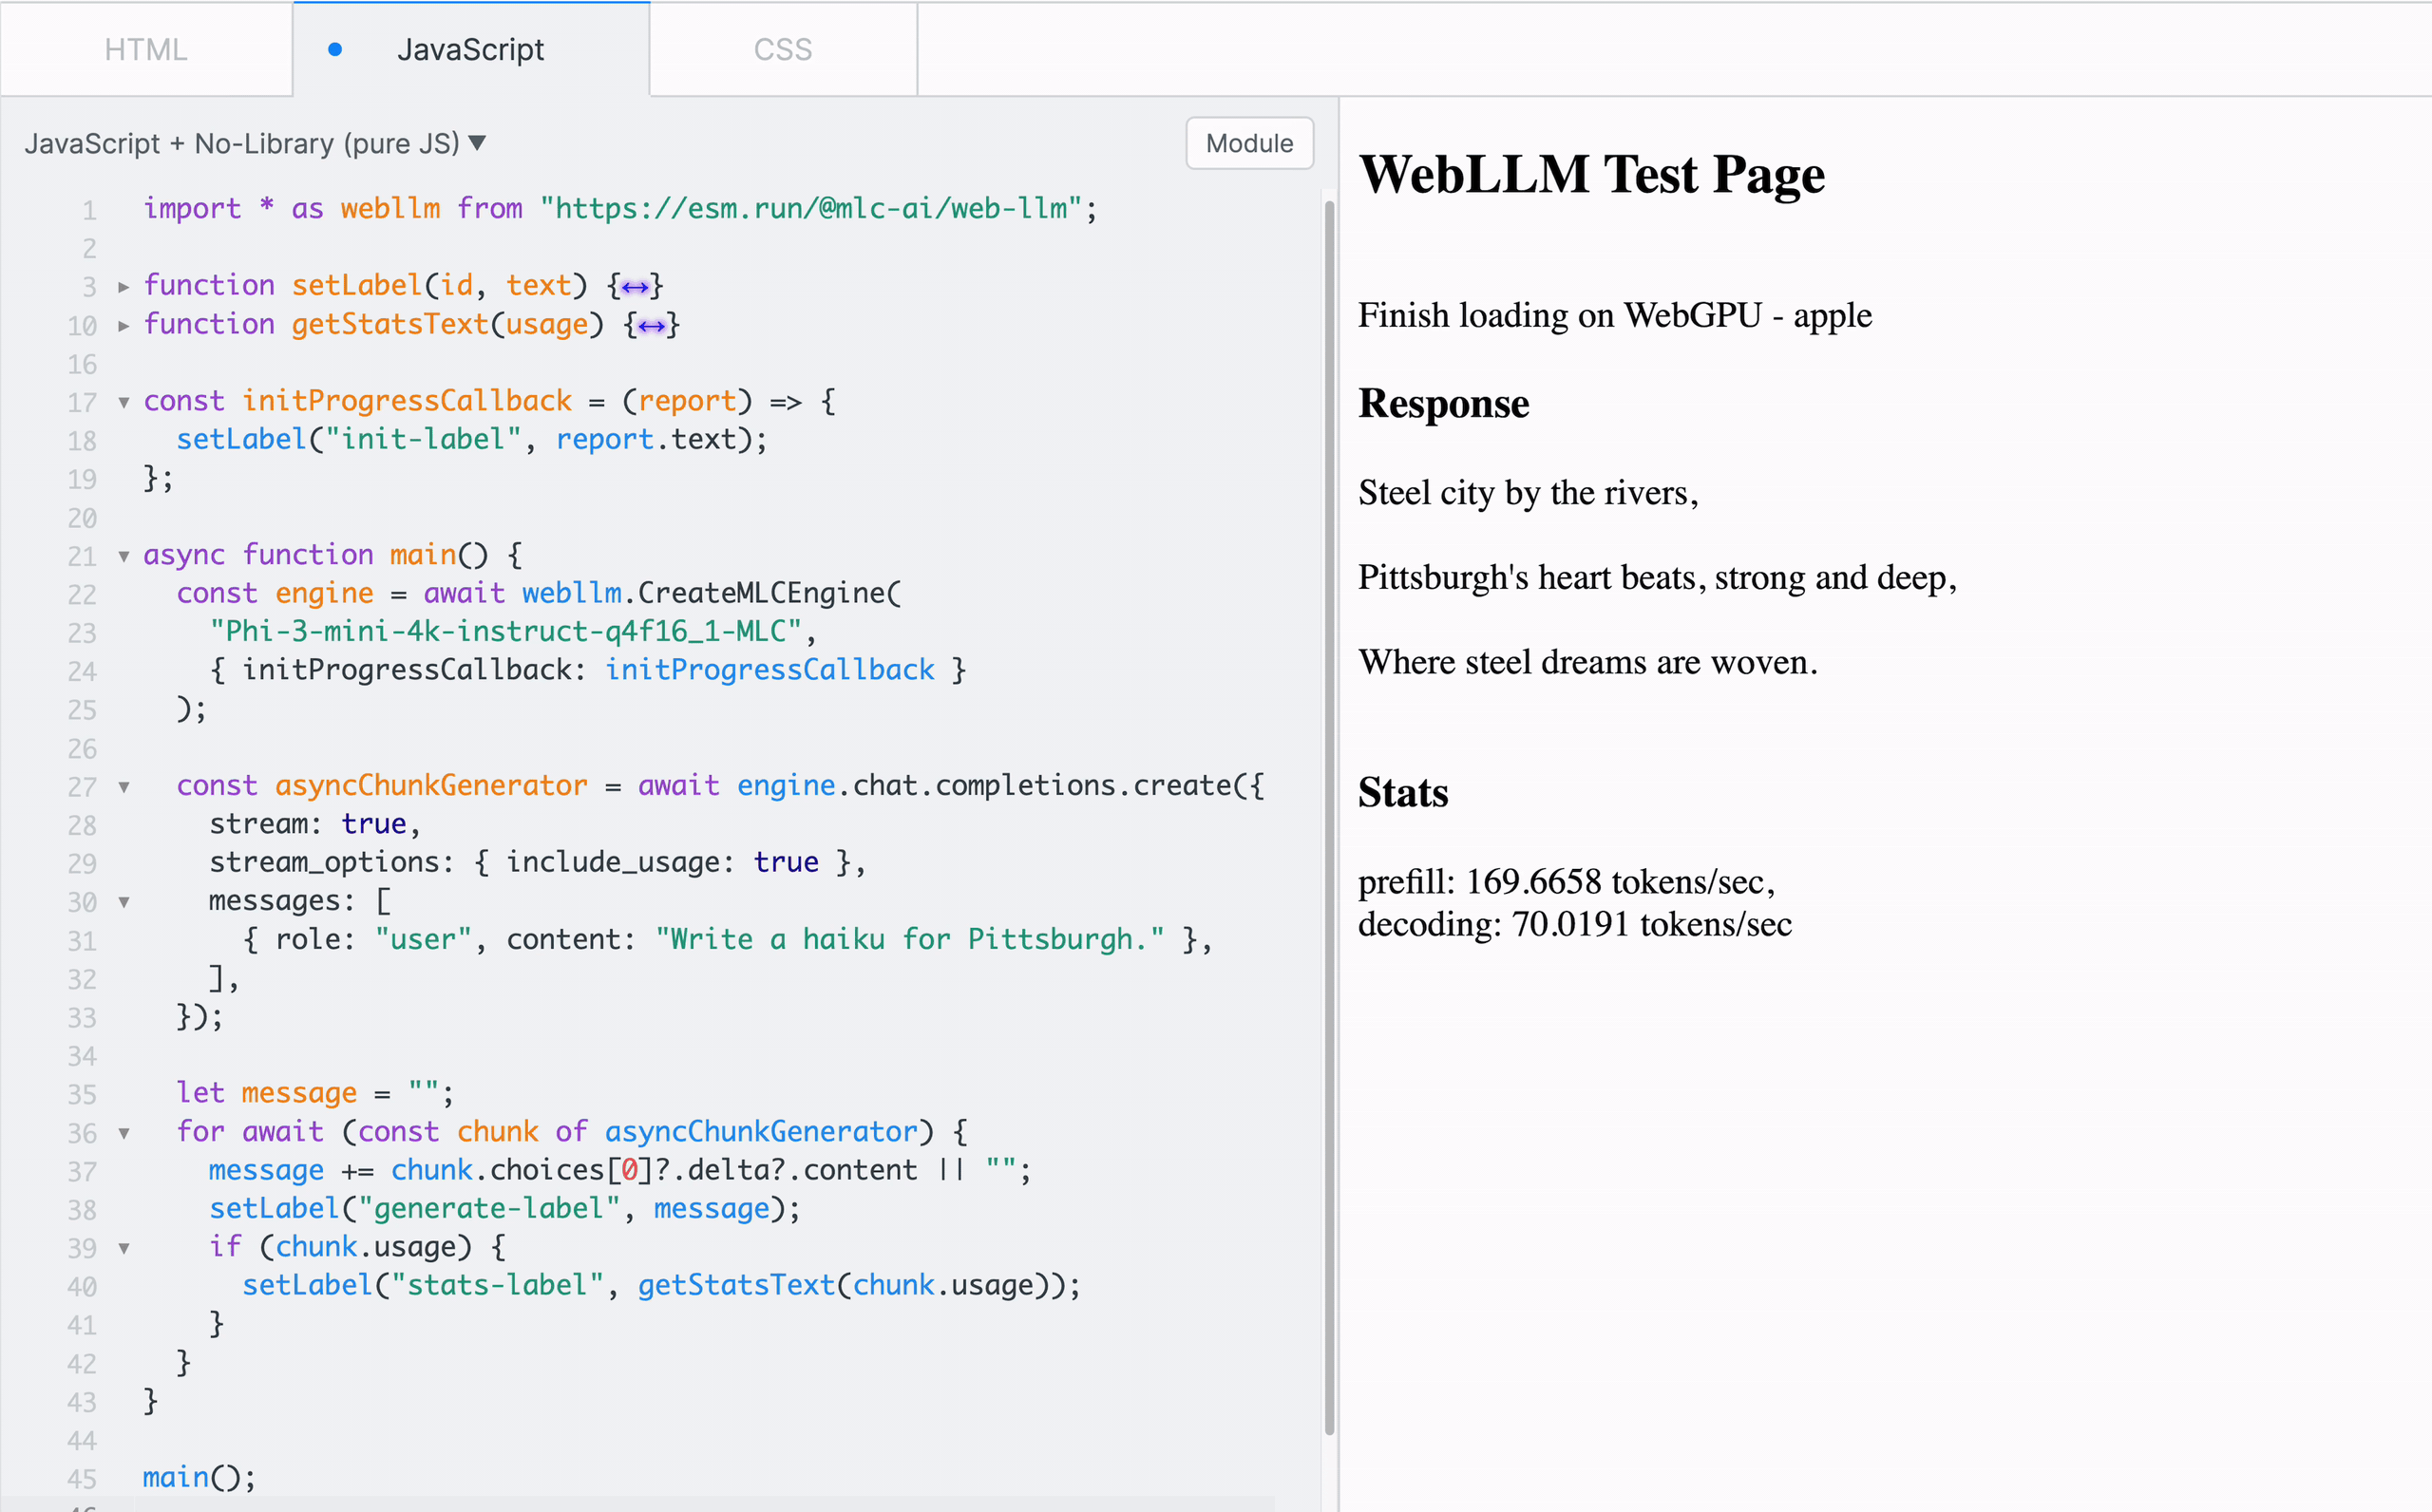2432x1512 pixels.
Task: Click the Stats heading in preview
Action: pyautogui.click(x=1403, y=792)
